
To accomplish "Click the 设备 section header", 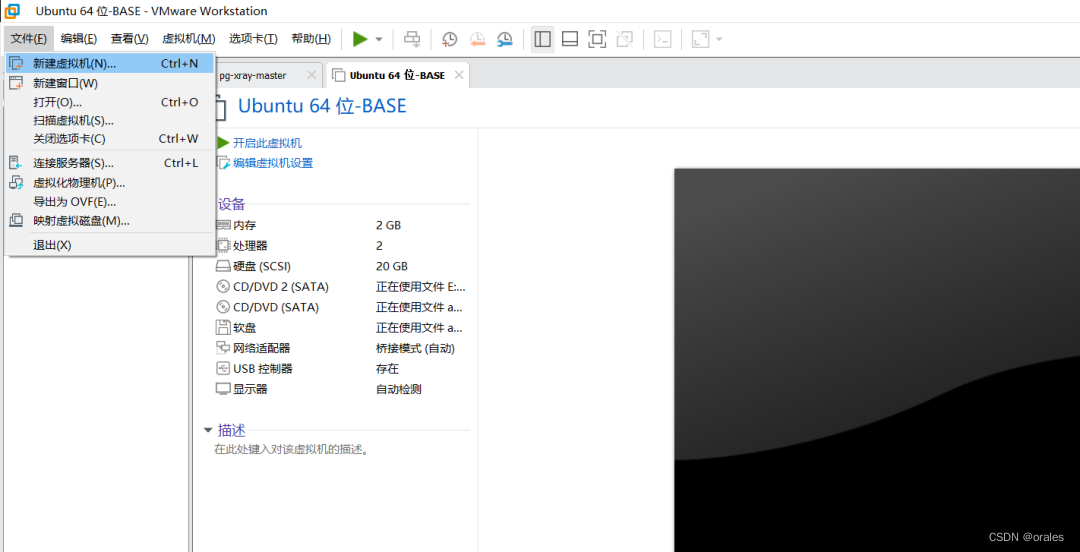I will tap(231, 204).
